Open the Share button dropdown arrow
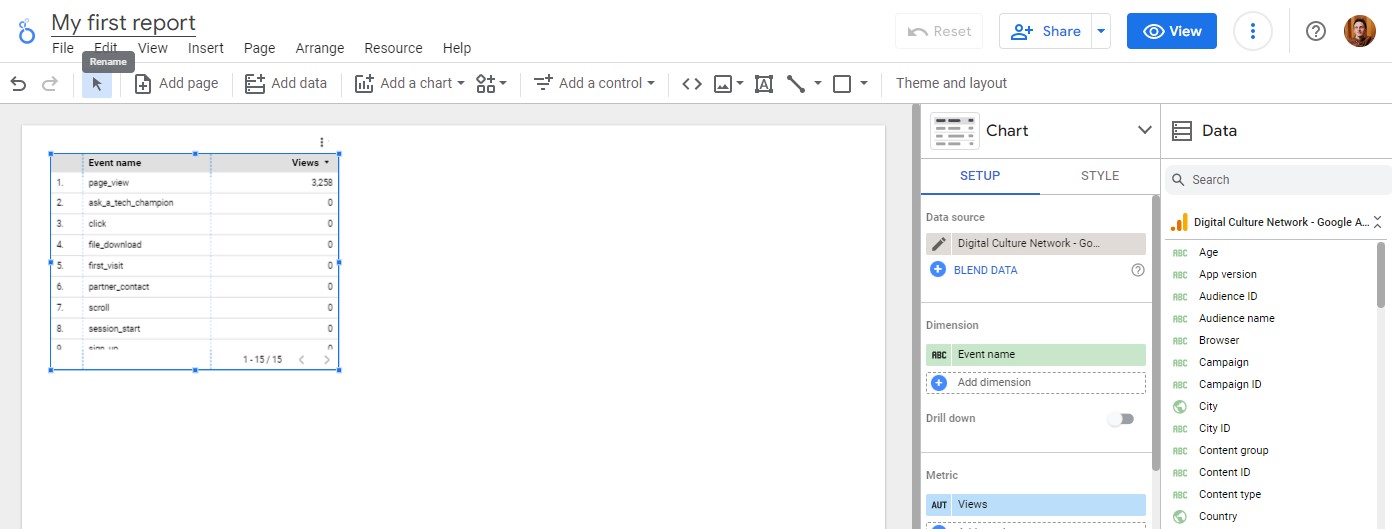1392x529 pixels. pyautogui.click(x=1101, y=31)
